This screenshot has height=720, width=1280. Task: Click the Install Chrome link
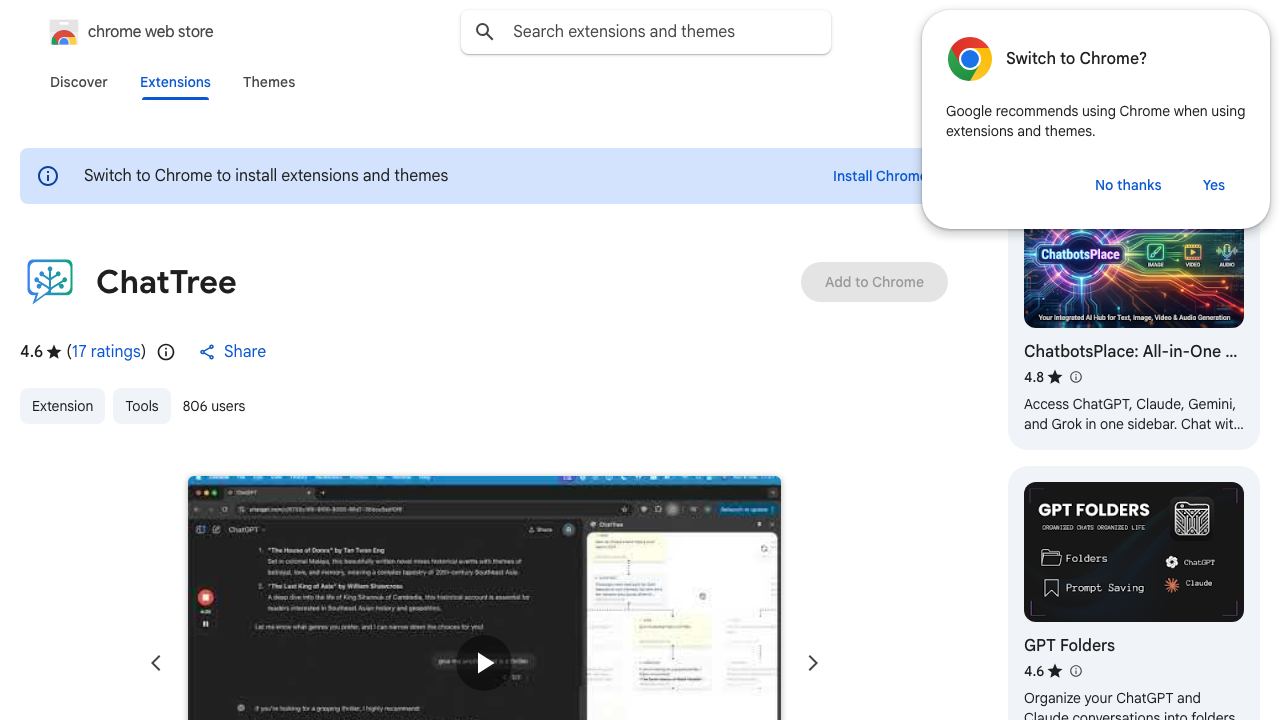[x=878, y=176]
